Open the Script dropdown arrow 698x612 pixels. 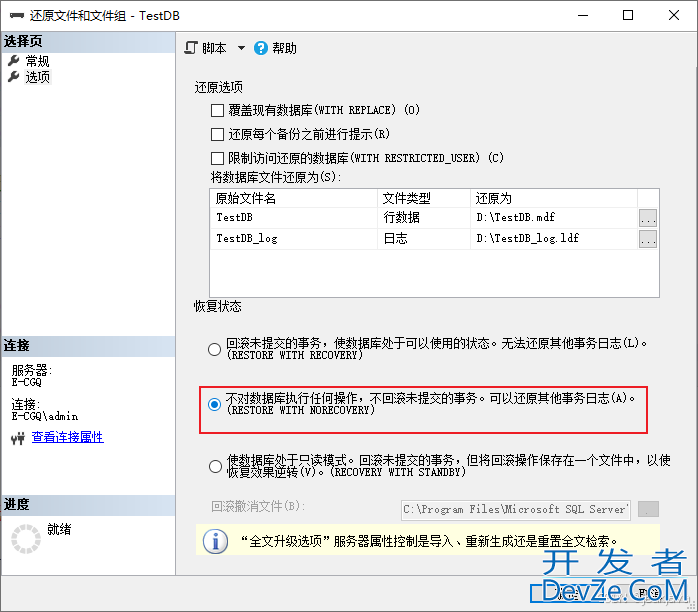click(241, 48)
